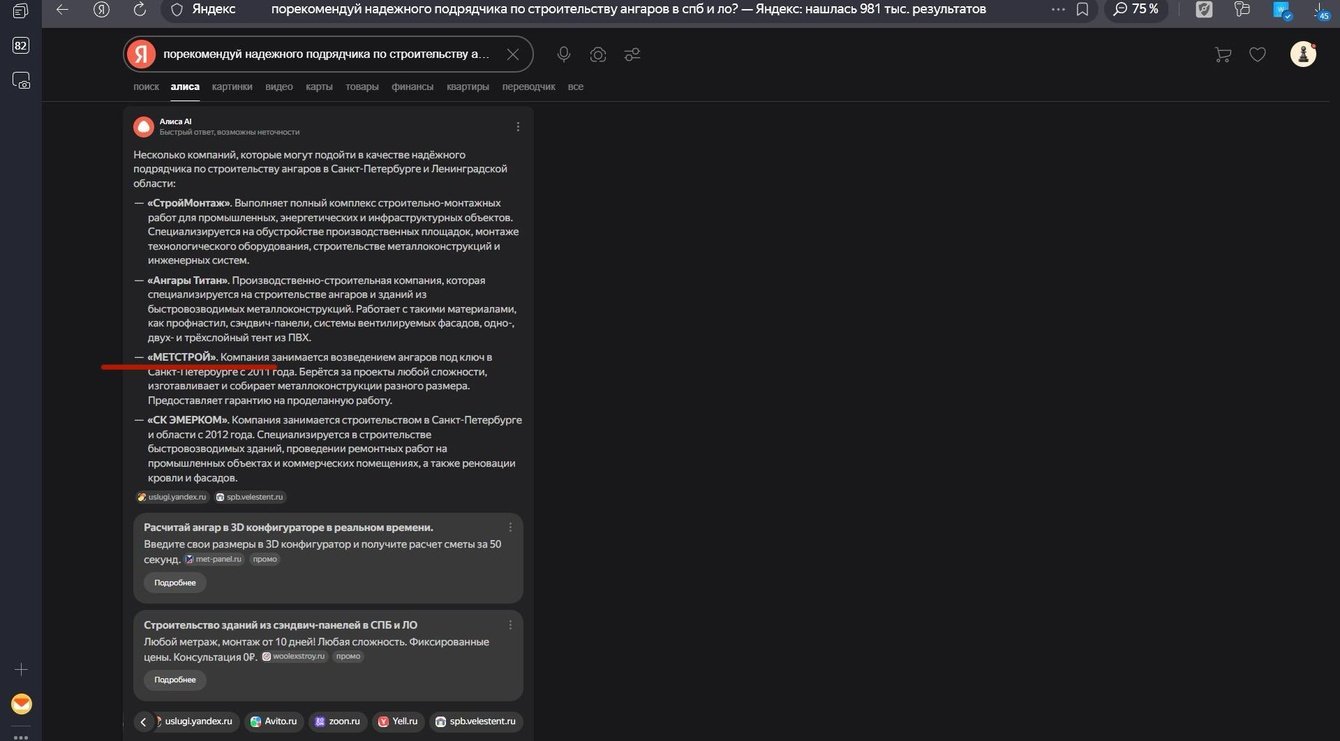Open the Alisa AI answer three-dot menu
Image resolution: width=1340 pixels, height=741 pixels.
pyautogui.click(x=518, y=127)
